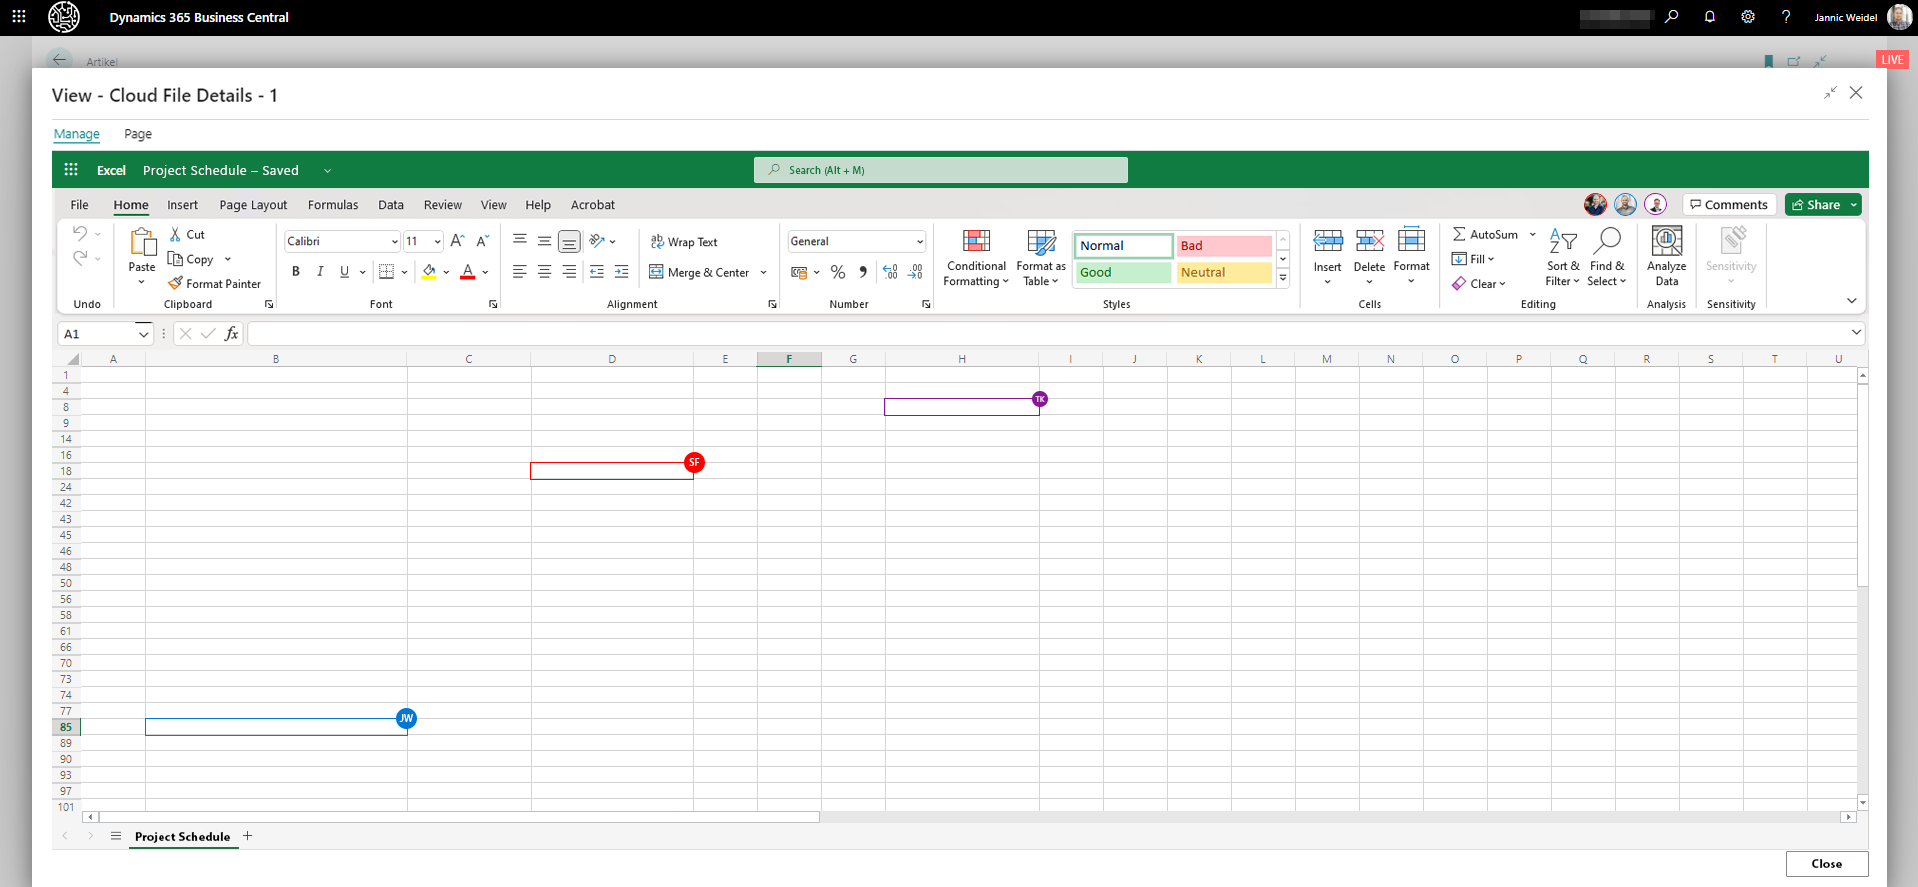Viewport: 1918px width, 887px height.
Task: Click the Project Schedule sheet tab
Action: point(182,837)
